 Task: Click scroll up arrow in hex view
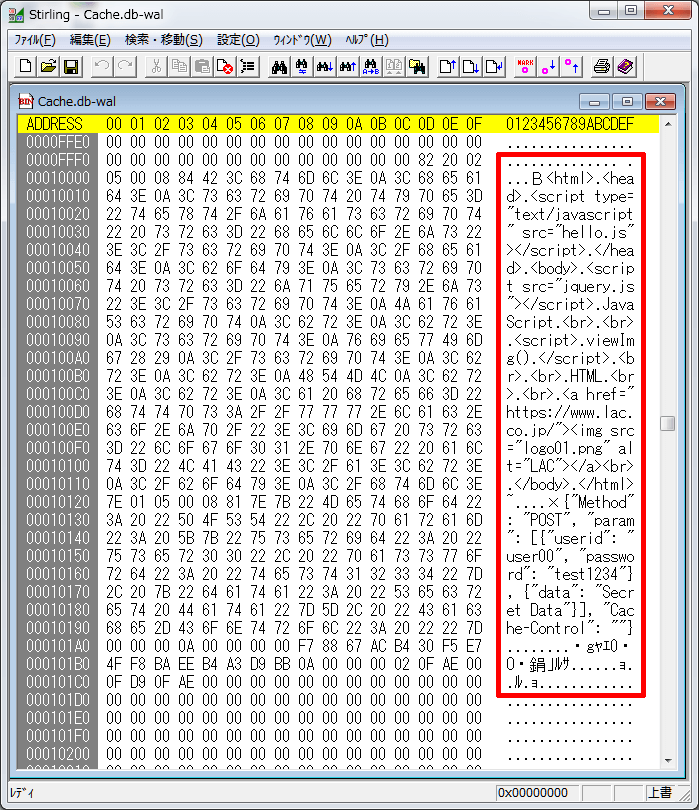coord(668,124)
